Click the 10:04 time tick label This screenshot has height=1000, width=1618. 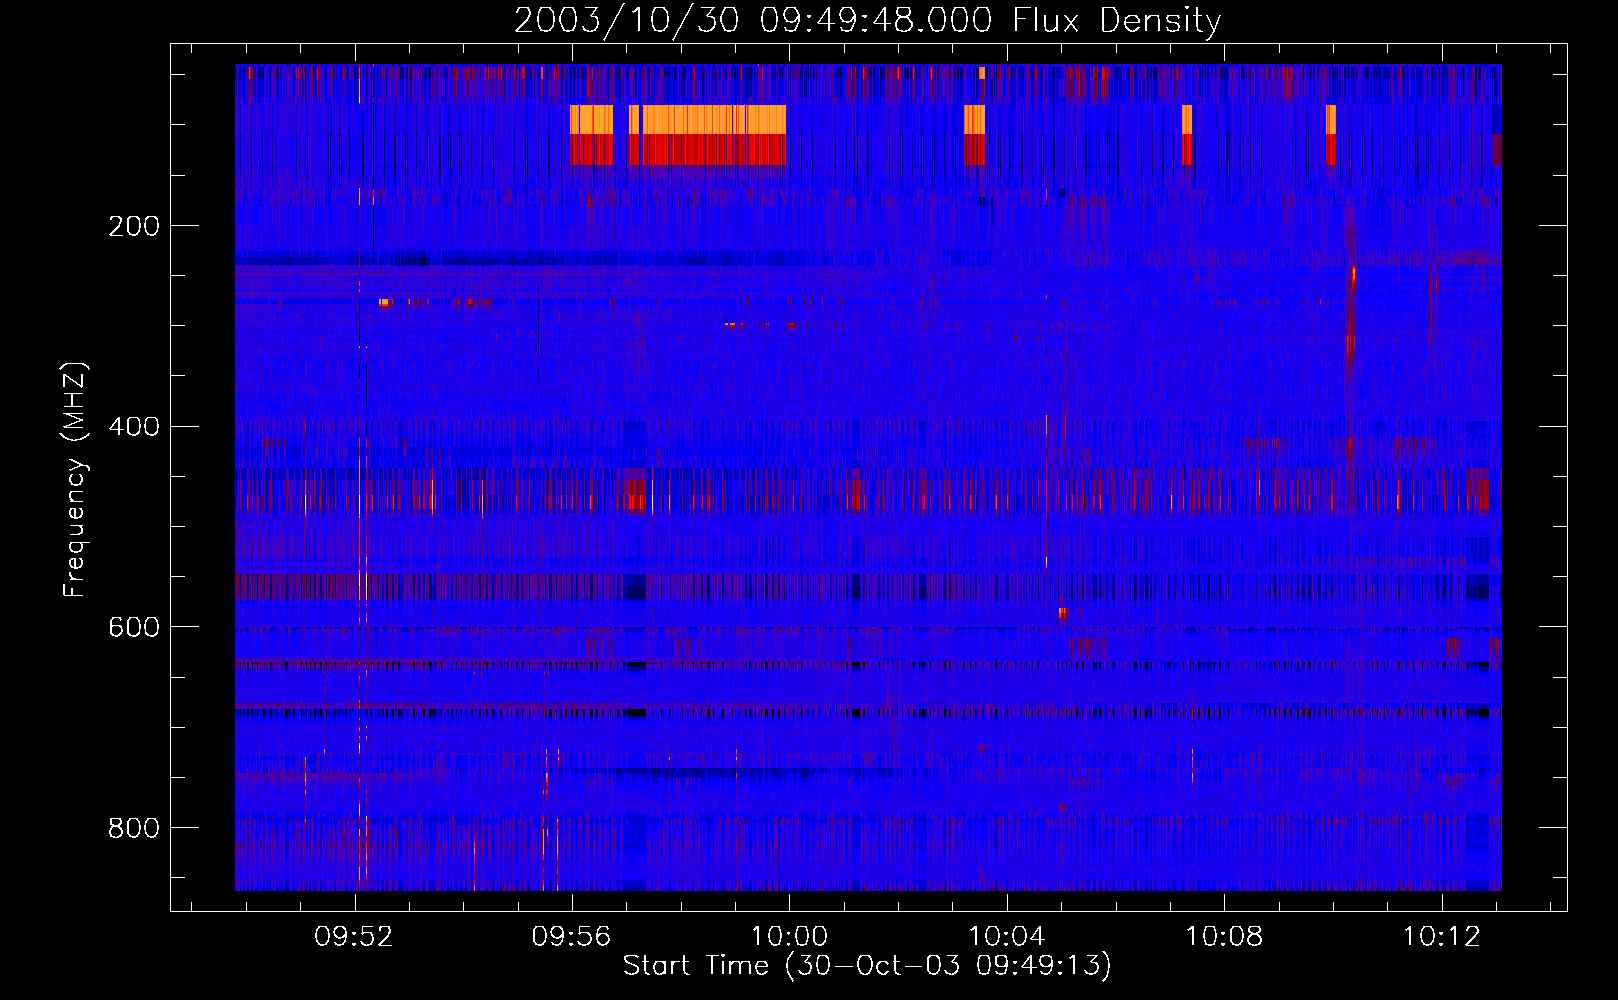pos(1007,936)
